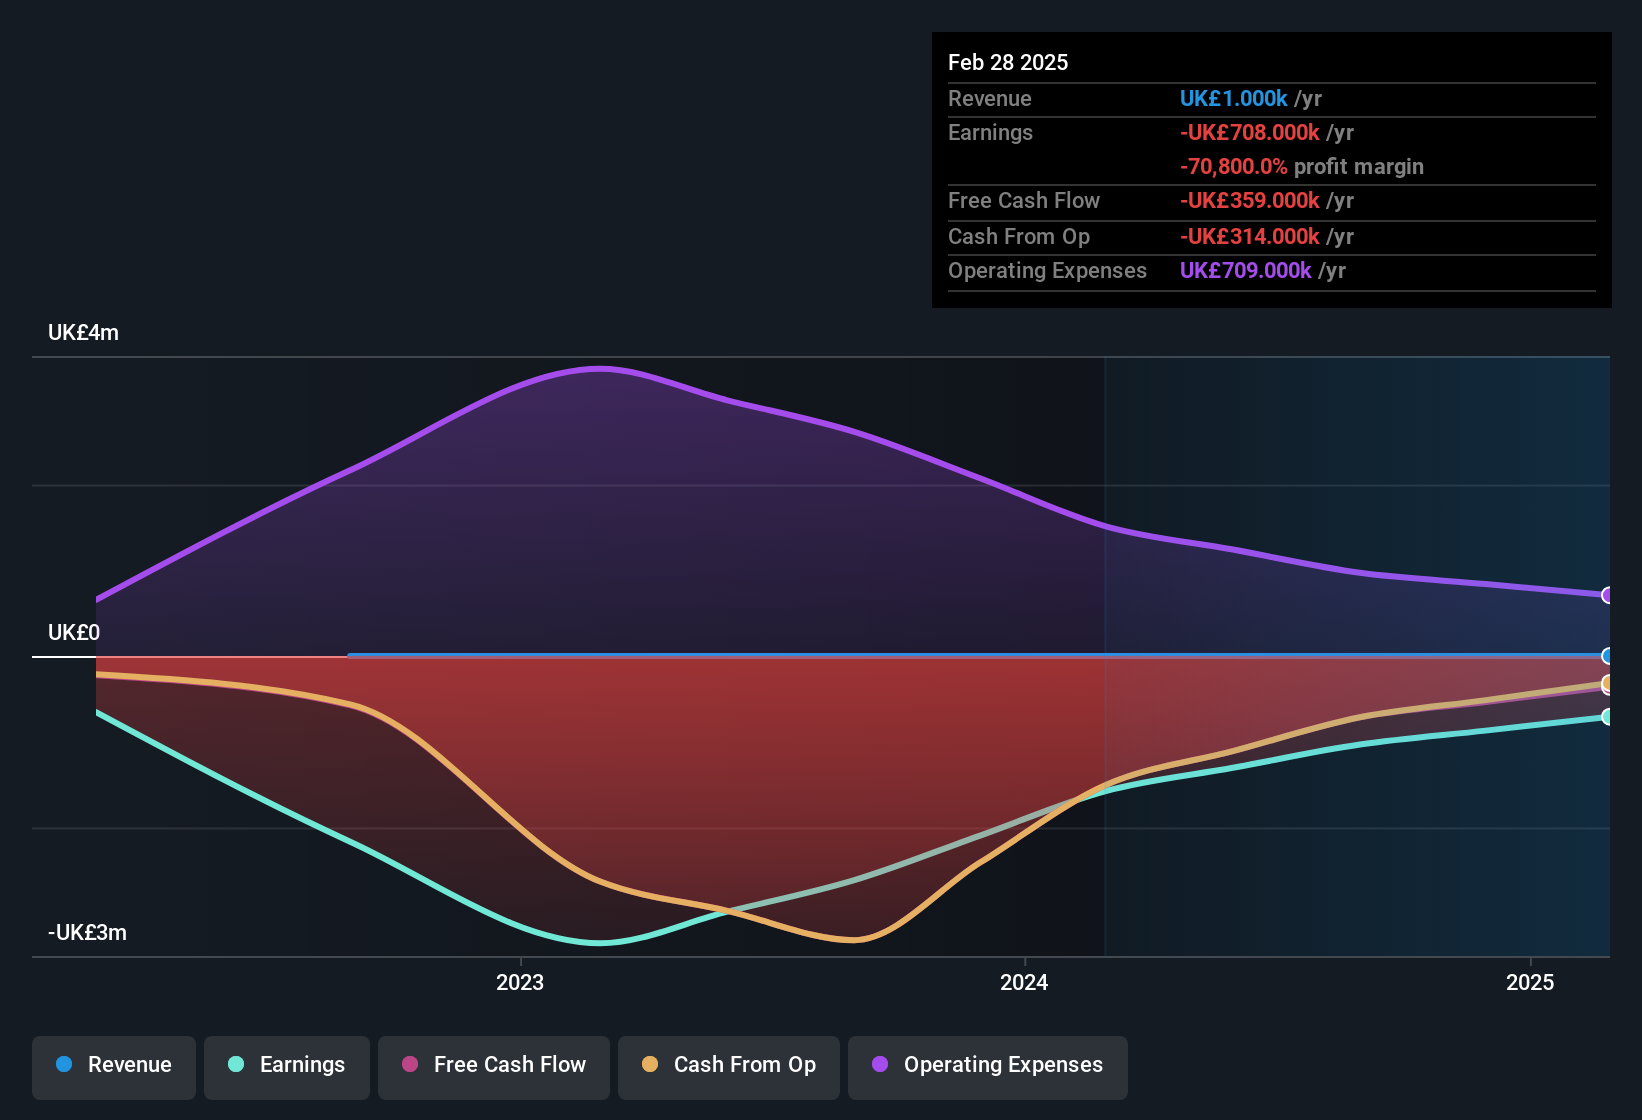The height and width of the screenshot is (1120, 1642).
Task: Toggle the Revenue legend button
Action: (114, 1068)
